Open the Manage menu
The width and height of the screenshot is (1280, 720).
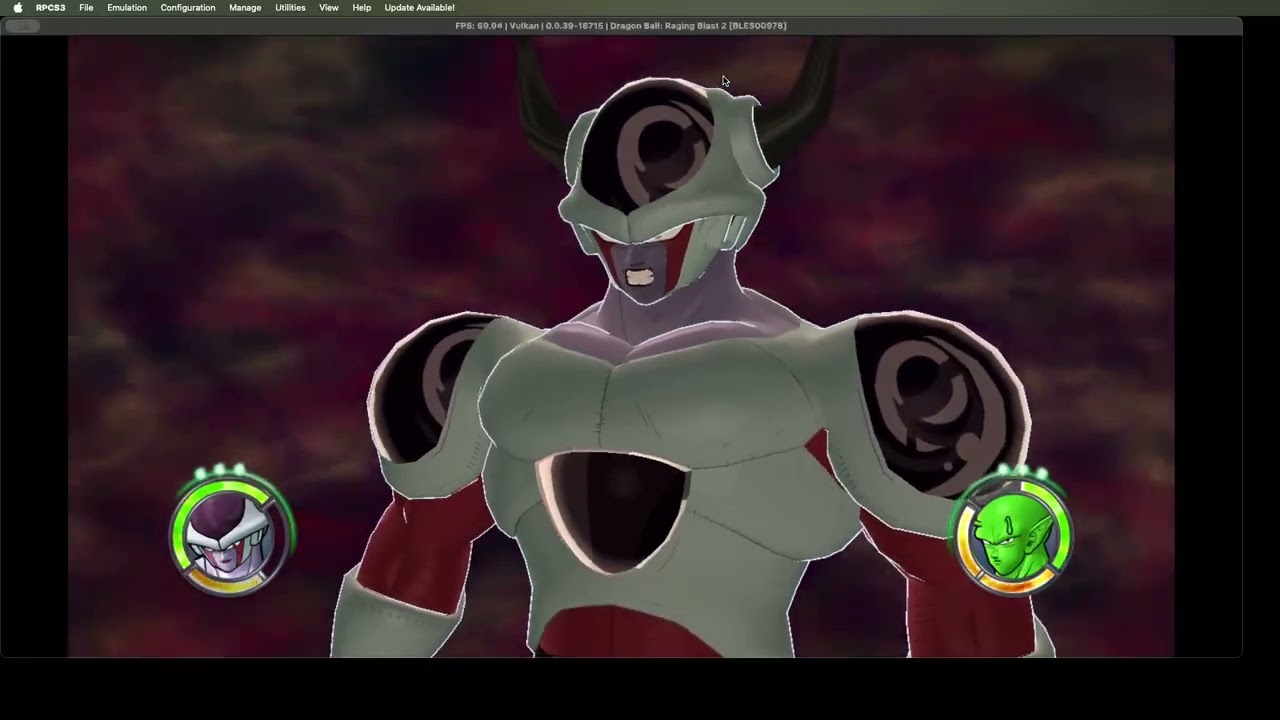(x=245, y=7)
